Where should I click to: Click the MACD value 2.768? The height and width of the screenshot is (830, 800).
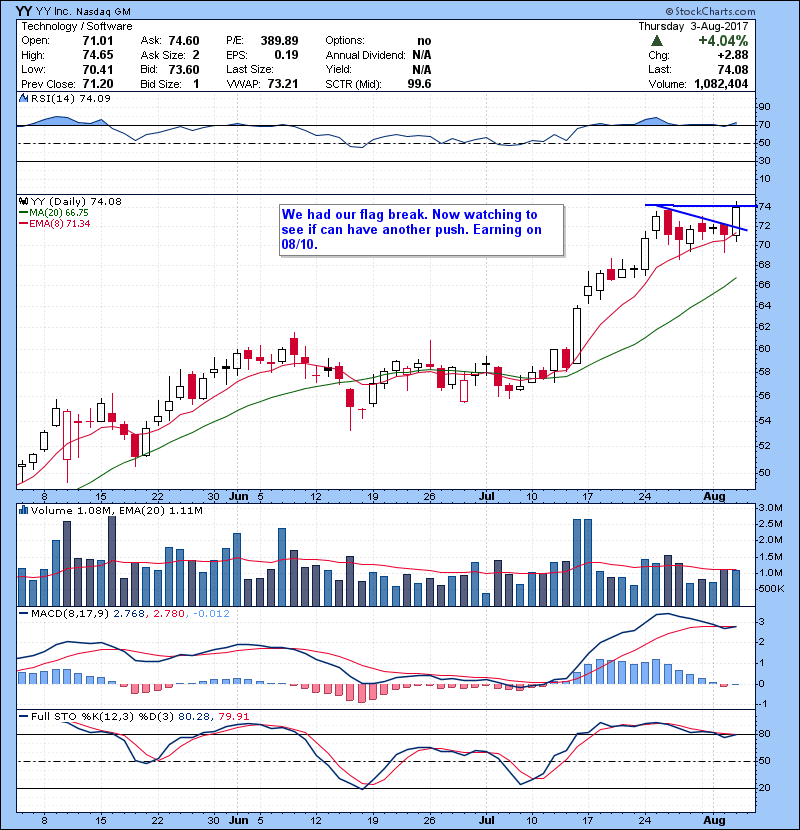[129, 614]
